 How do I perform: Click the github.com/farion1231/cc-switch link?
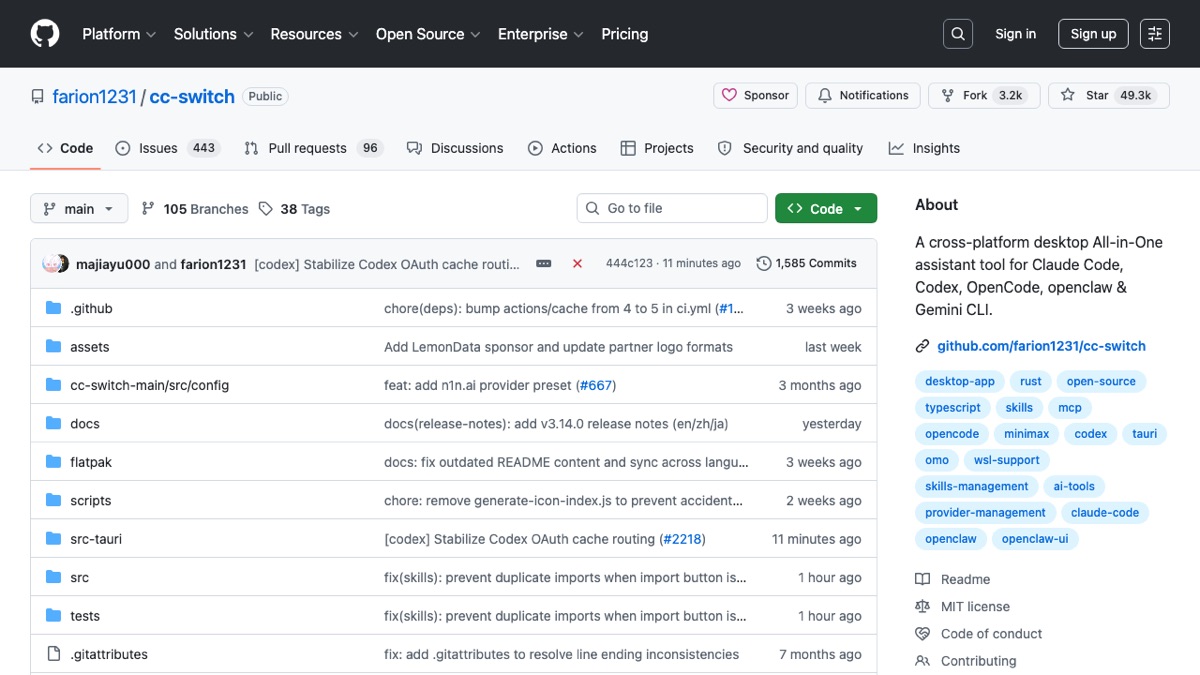[x=1041, y=346]
